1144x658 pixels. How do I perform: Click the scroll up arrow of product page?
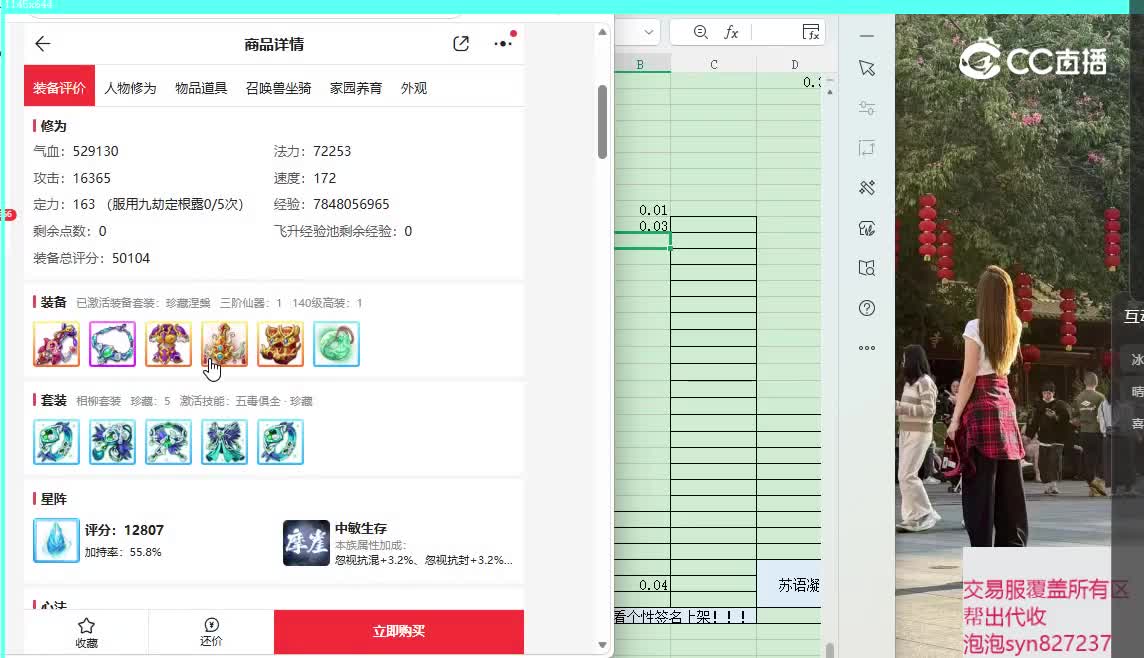click(603, 32)
